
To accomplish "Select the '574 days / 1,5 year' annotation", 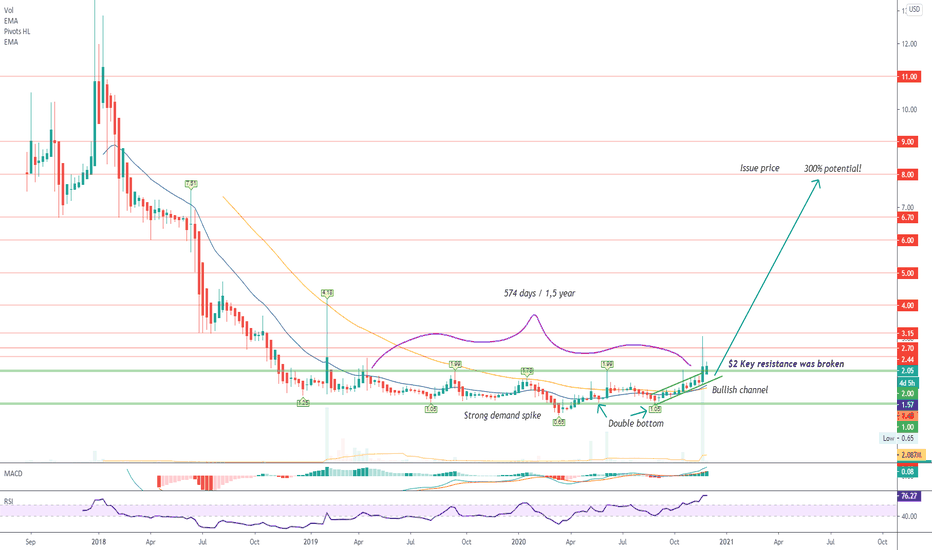I will (x=539, y=293).
